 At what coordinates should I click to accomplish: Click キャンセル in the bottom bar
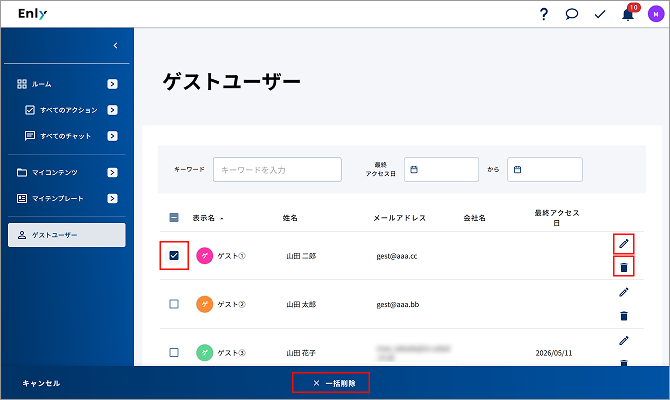coord(41,383)
